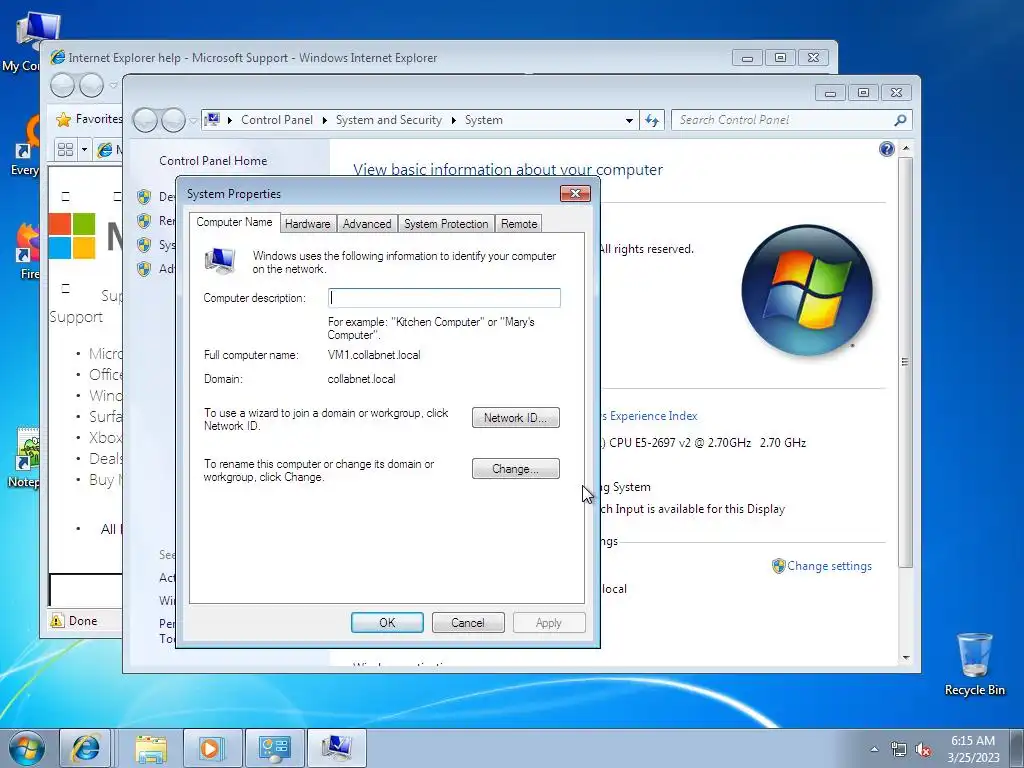Confirm System Properties with OK
Viewport: 1024px width, 768px height.
click(387, 622)
